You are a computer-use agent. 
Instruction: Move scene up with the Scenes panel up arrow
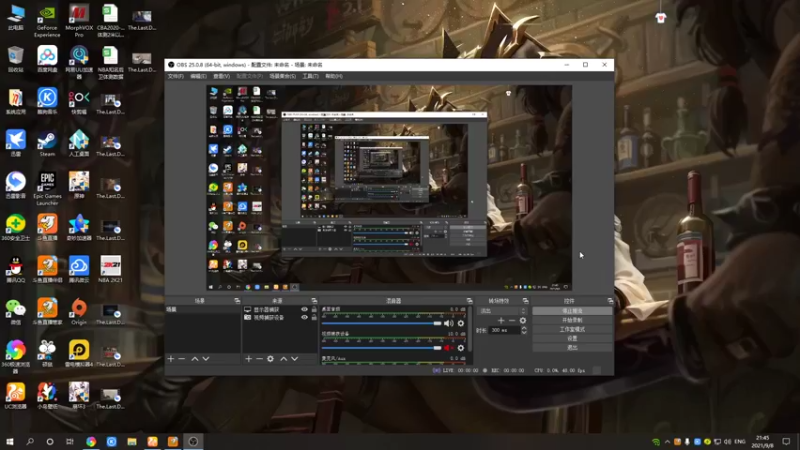click(x=195, y=359)
